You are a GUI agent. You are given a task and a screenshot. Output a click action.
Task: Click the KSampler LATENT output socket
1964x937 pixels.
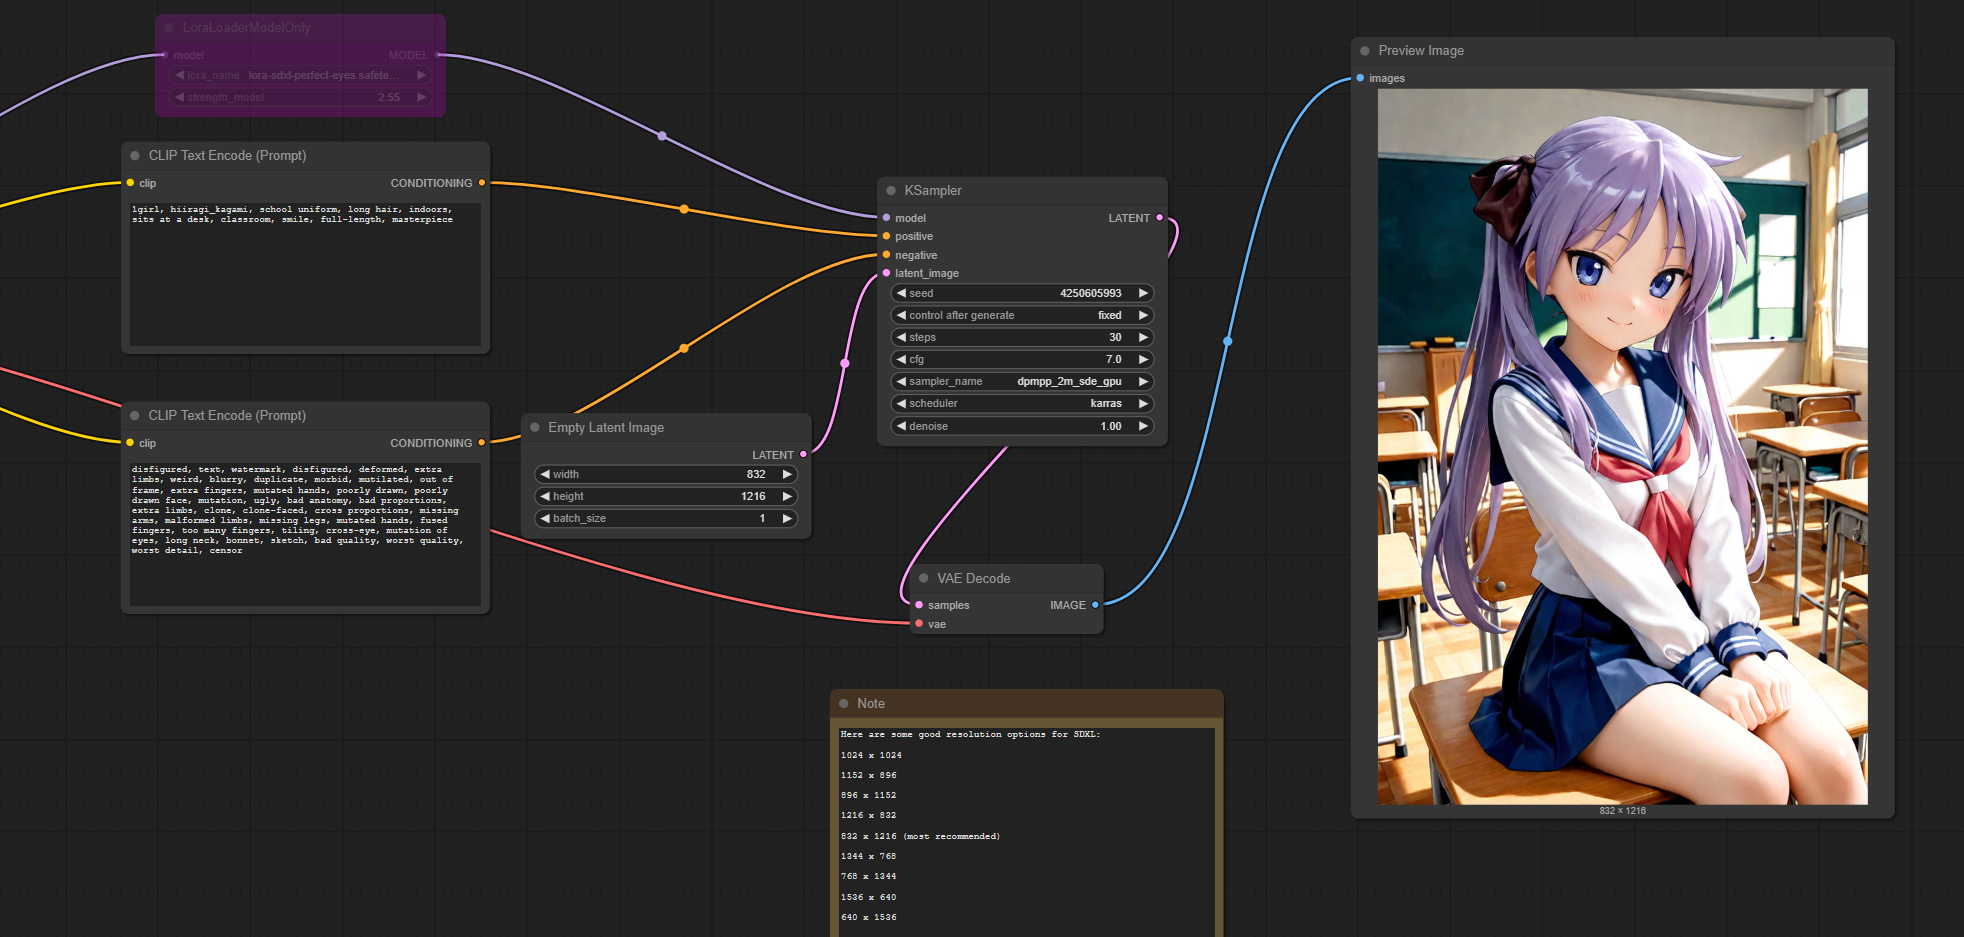[x=1159, y=218]
